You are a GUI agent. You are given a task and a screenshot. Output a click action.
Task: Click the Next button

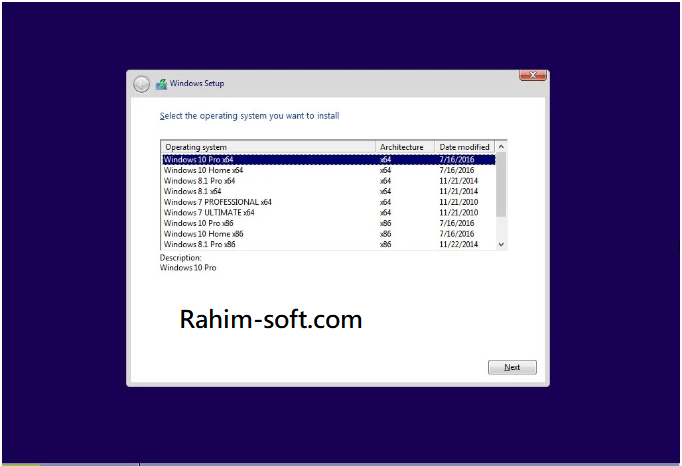[512, 367]
